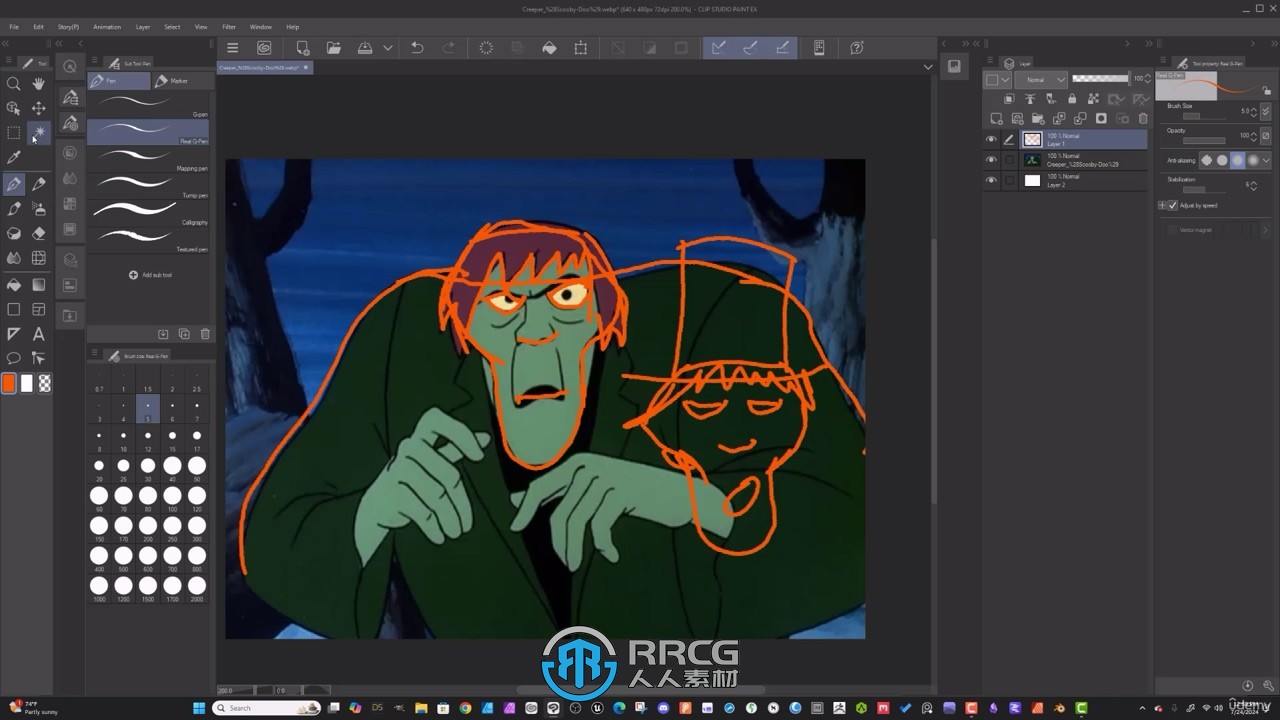Open the Layer menu
The height and width of the screenshot is (720, 1280).
pyautogui.click(x=143, y=27)
